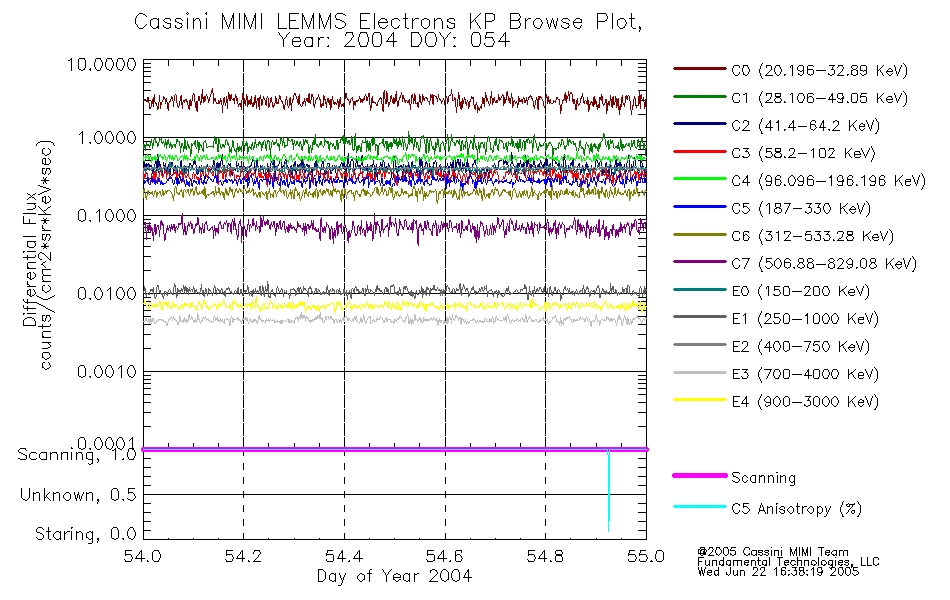Click the light gray E3 legend line
This screenshot has height=600, width=950.
click(x=699, y=373)
